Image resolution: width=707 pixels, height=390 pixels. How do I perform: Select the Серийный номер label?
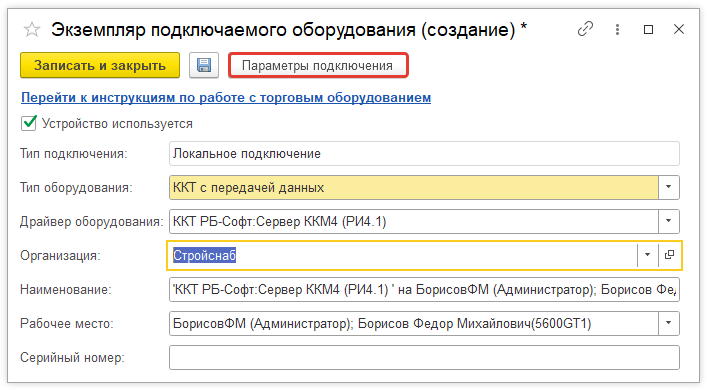(72, 358)
